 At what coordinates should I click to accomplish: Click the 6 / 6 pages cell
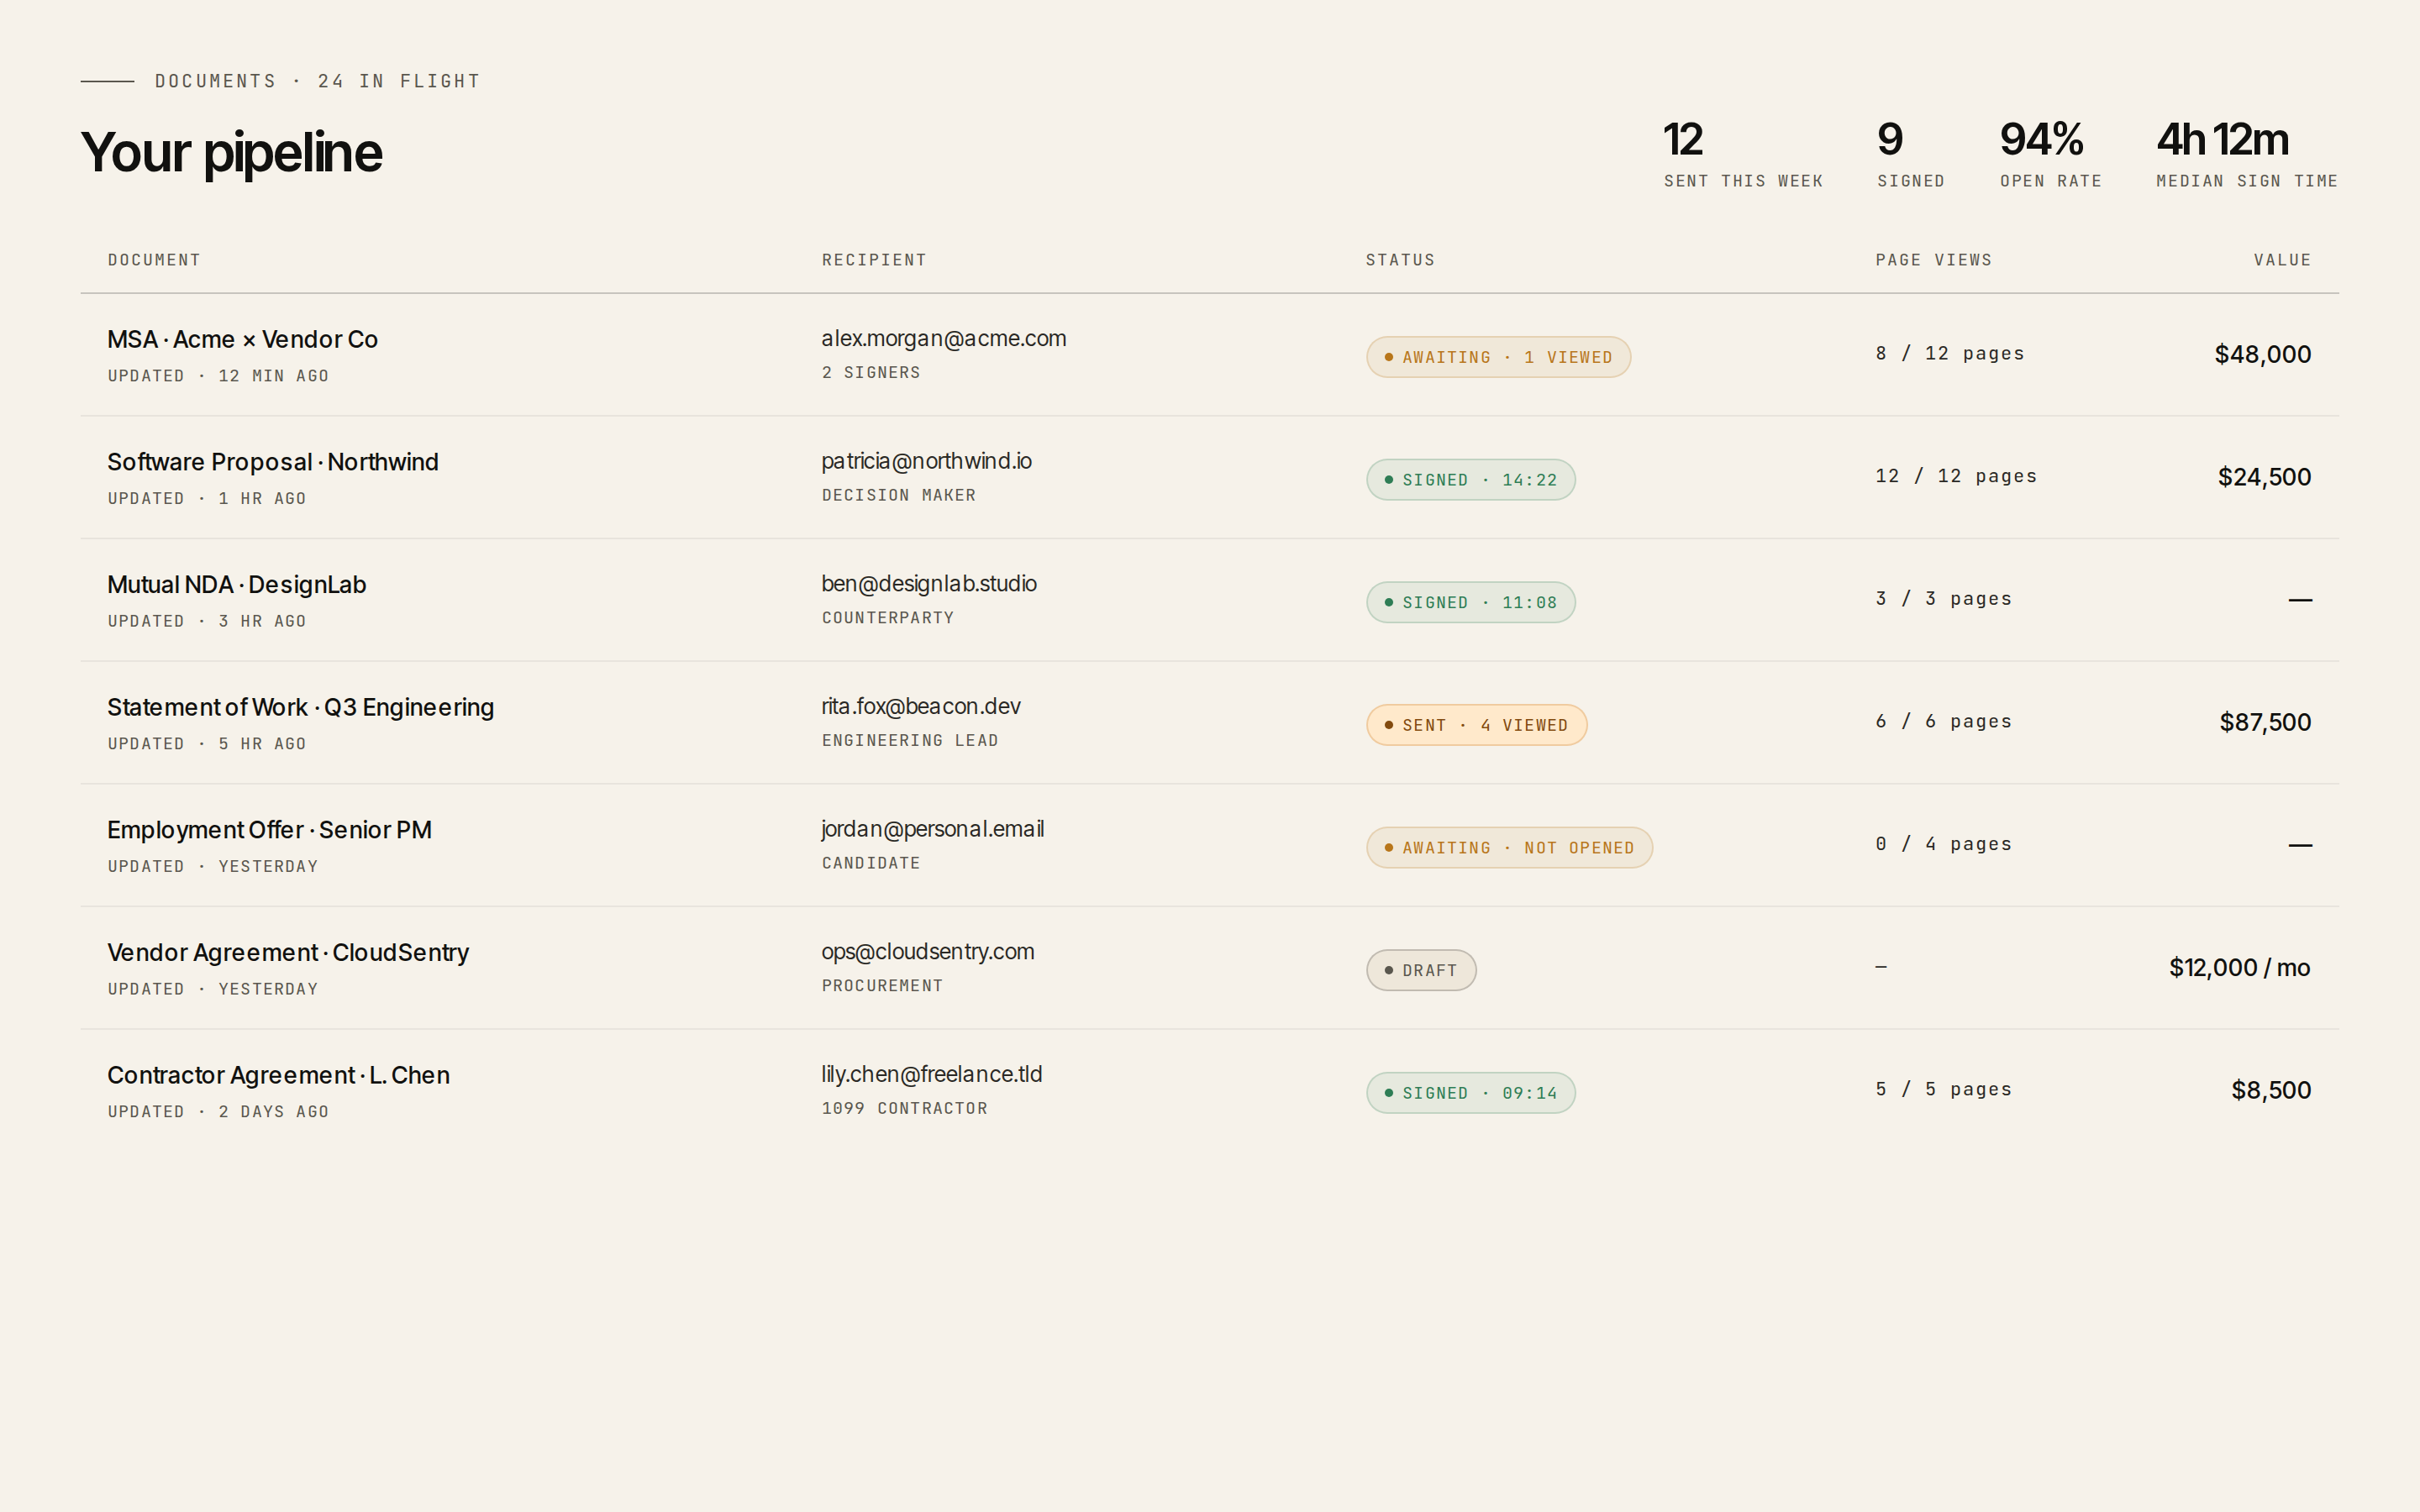pyautogui.click(x=1943, y=722)
